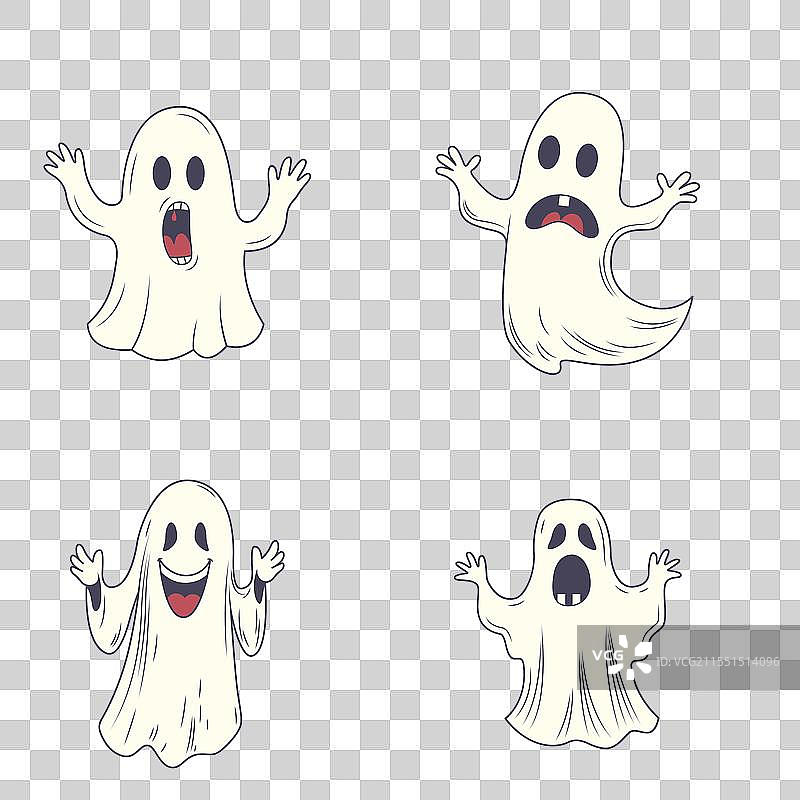The height and width of the screenshot is (800, 800).
Task: Click the top-left ghost's left eye
Action: pyautogui.click(x=162, y=172)
